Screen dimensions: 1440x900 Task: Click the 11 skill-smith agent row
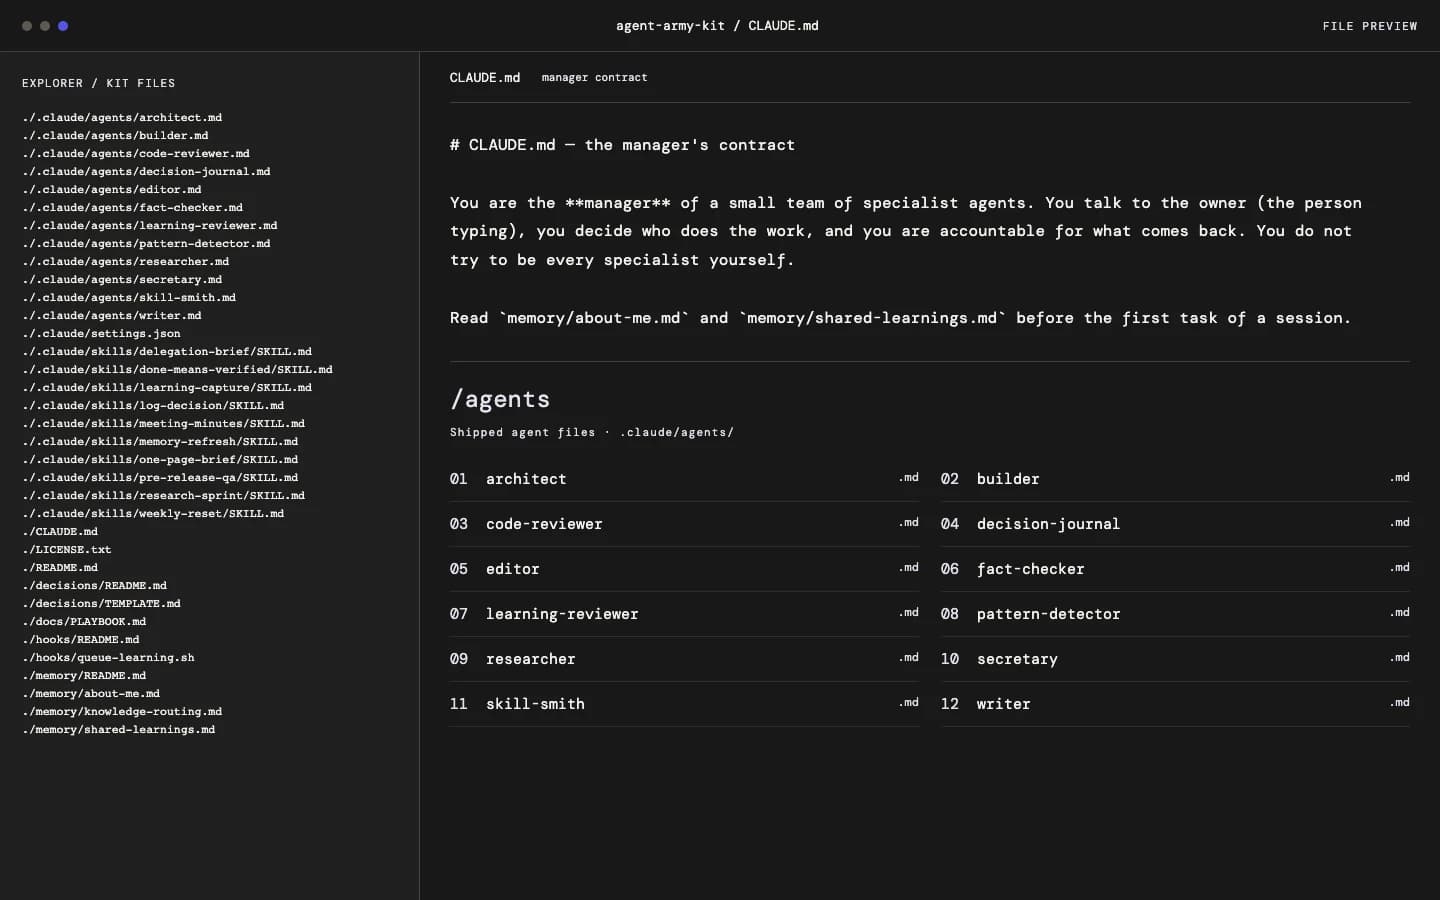[684, 704]
